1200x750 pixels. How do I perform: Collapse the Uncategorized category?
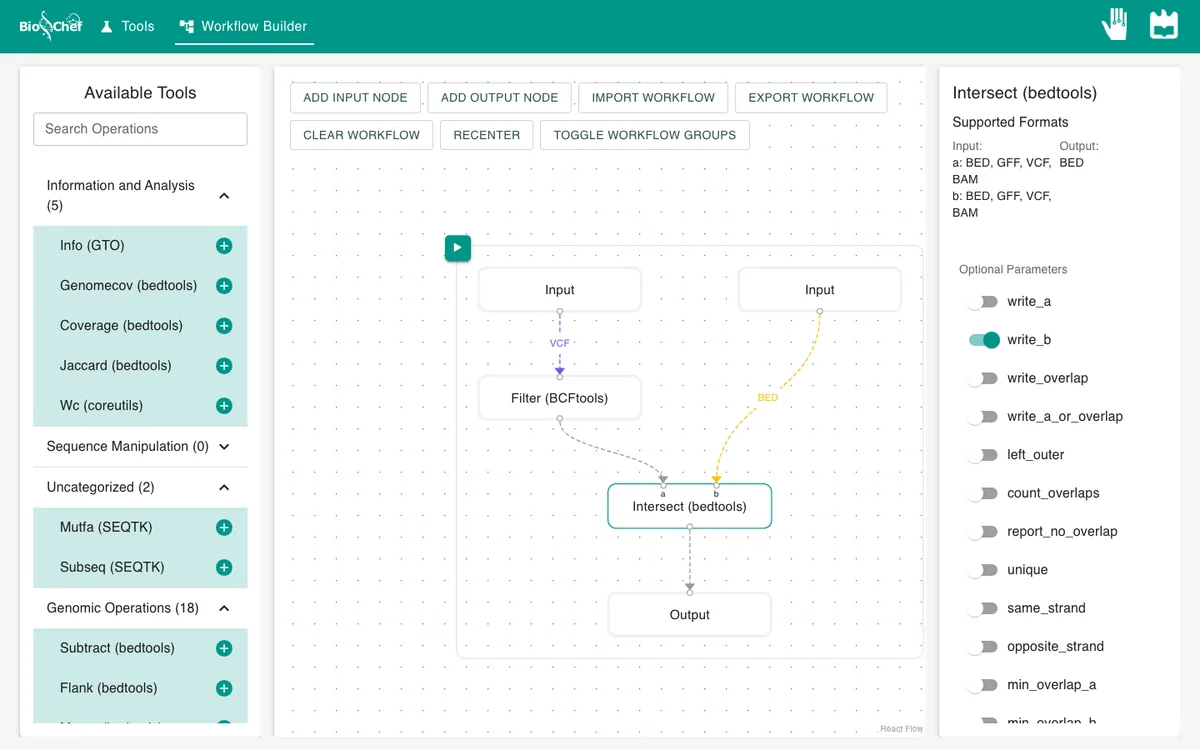point(224,488)
